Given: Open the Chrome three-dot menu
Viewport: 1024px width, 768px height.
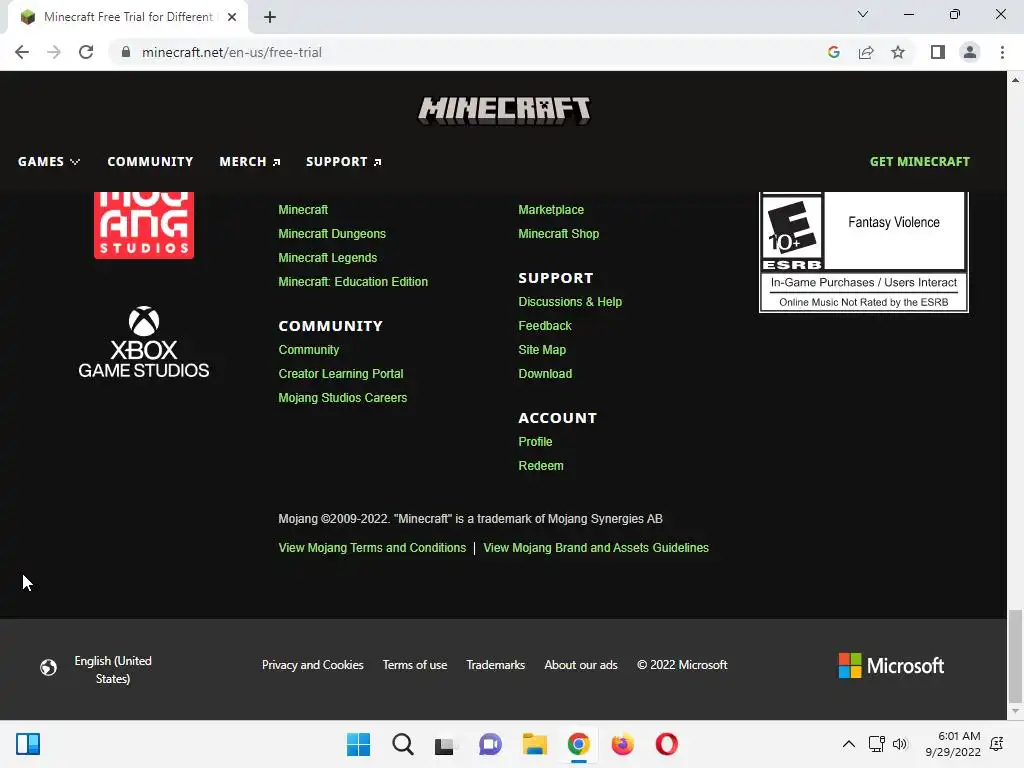Looking at the screenshot, I should [x=1002, y=52].
